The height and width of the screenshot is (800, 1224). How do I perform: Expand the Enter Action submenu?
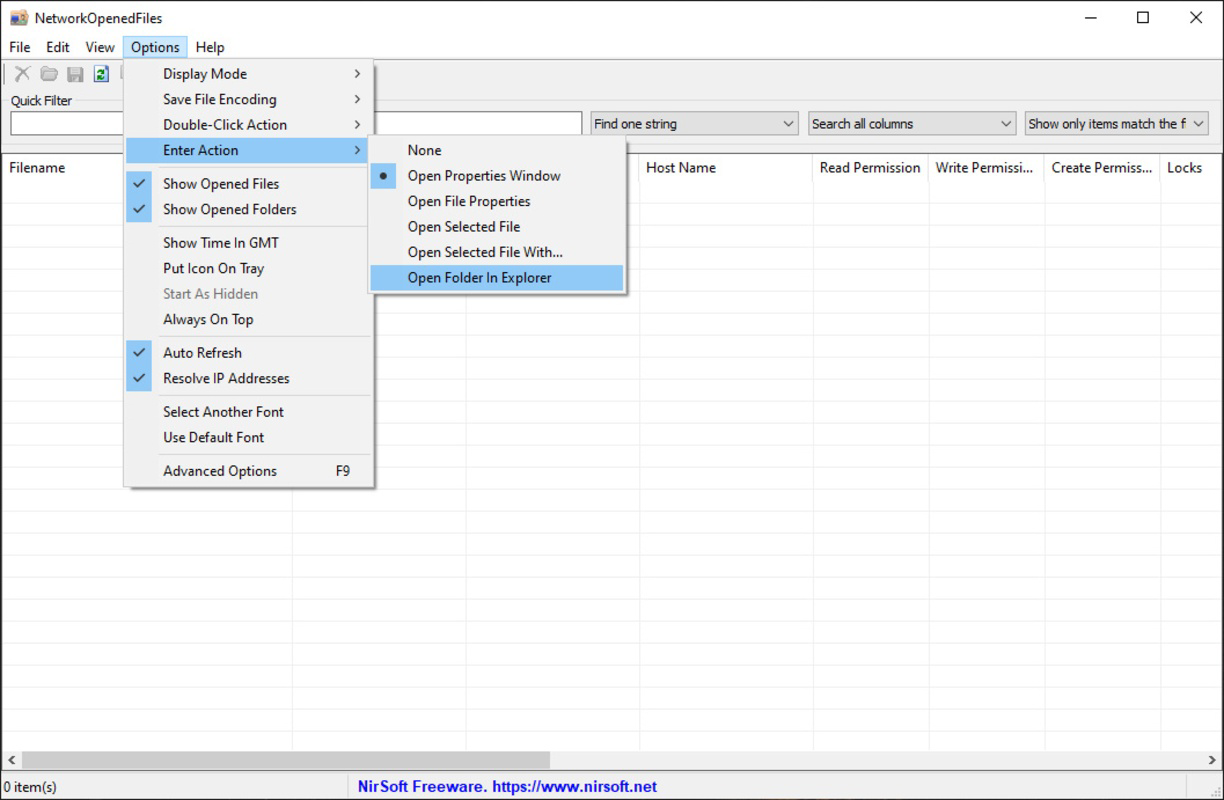coord(249,150)
